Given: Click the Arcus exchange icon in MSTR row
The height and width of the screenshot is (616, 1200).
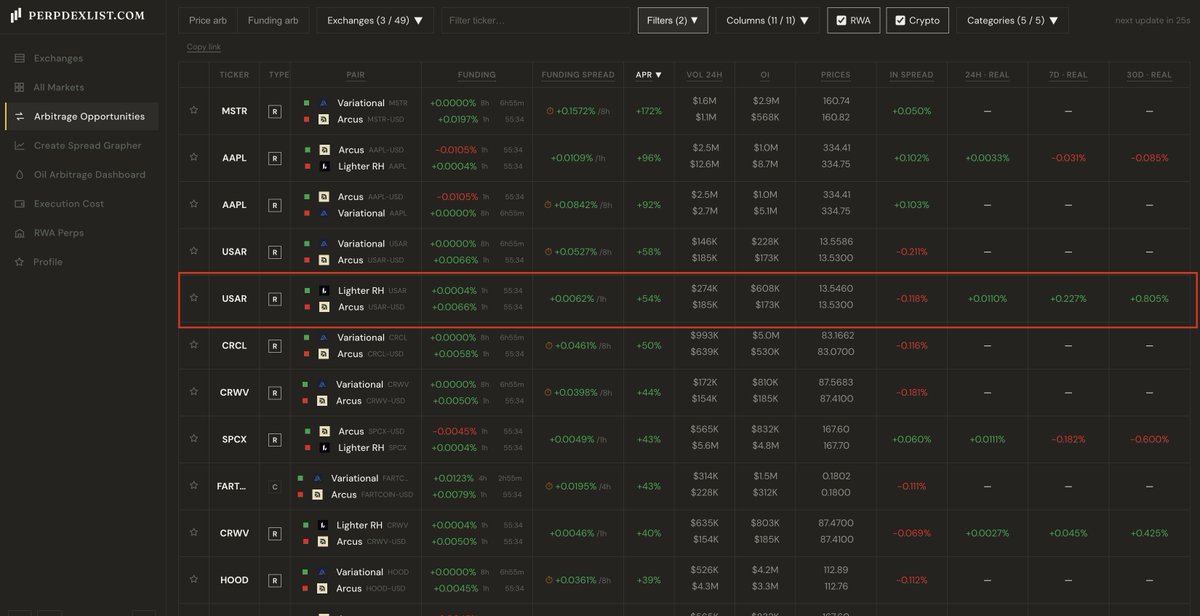Looking at the screenshot, I should tap(323, 119).
